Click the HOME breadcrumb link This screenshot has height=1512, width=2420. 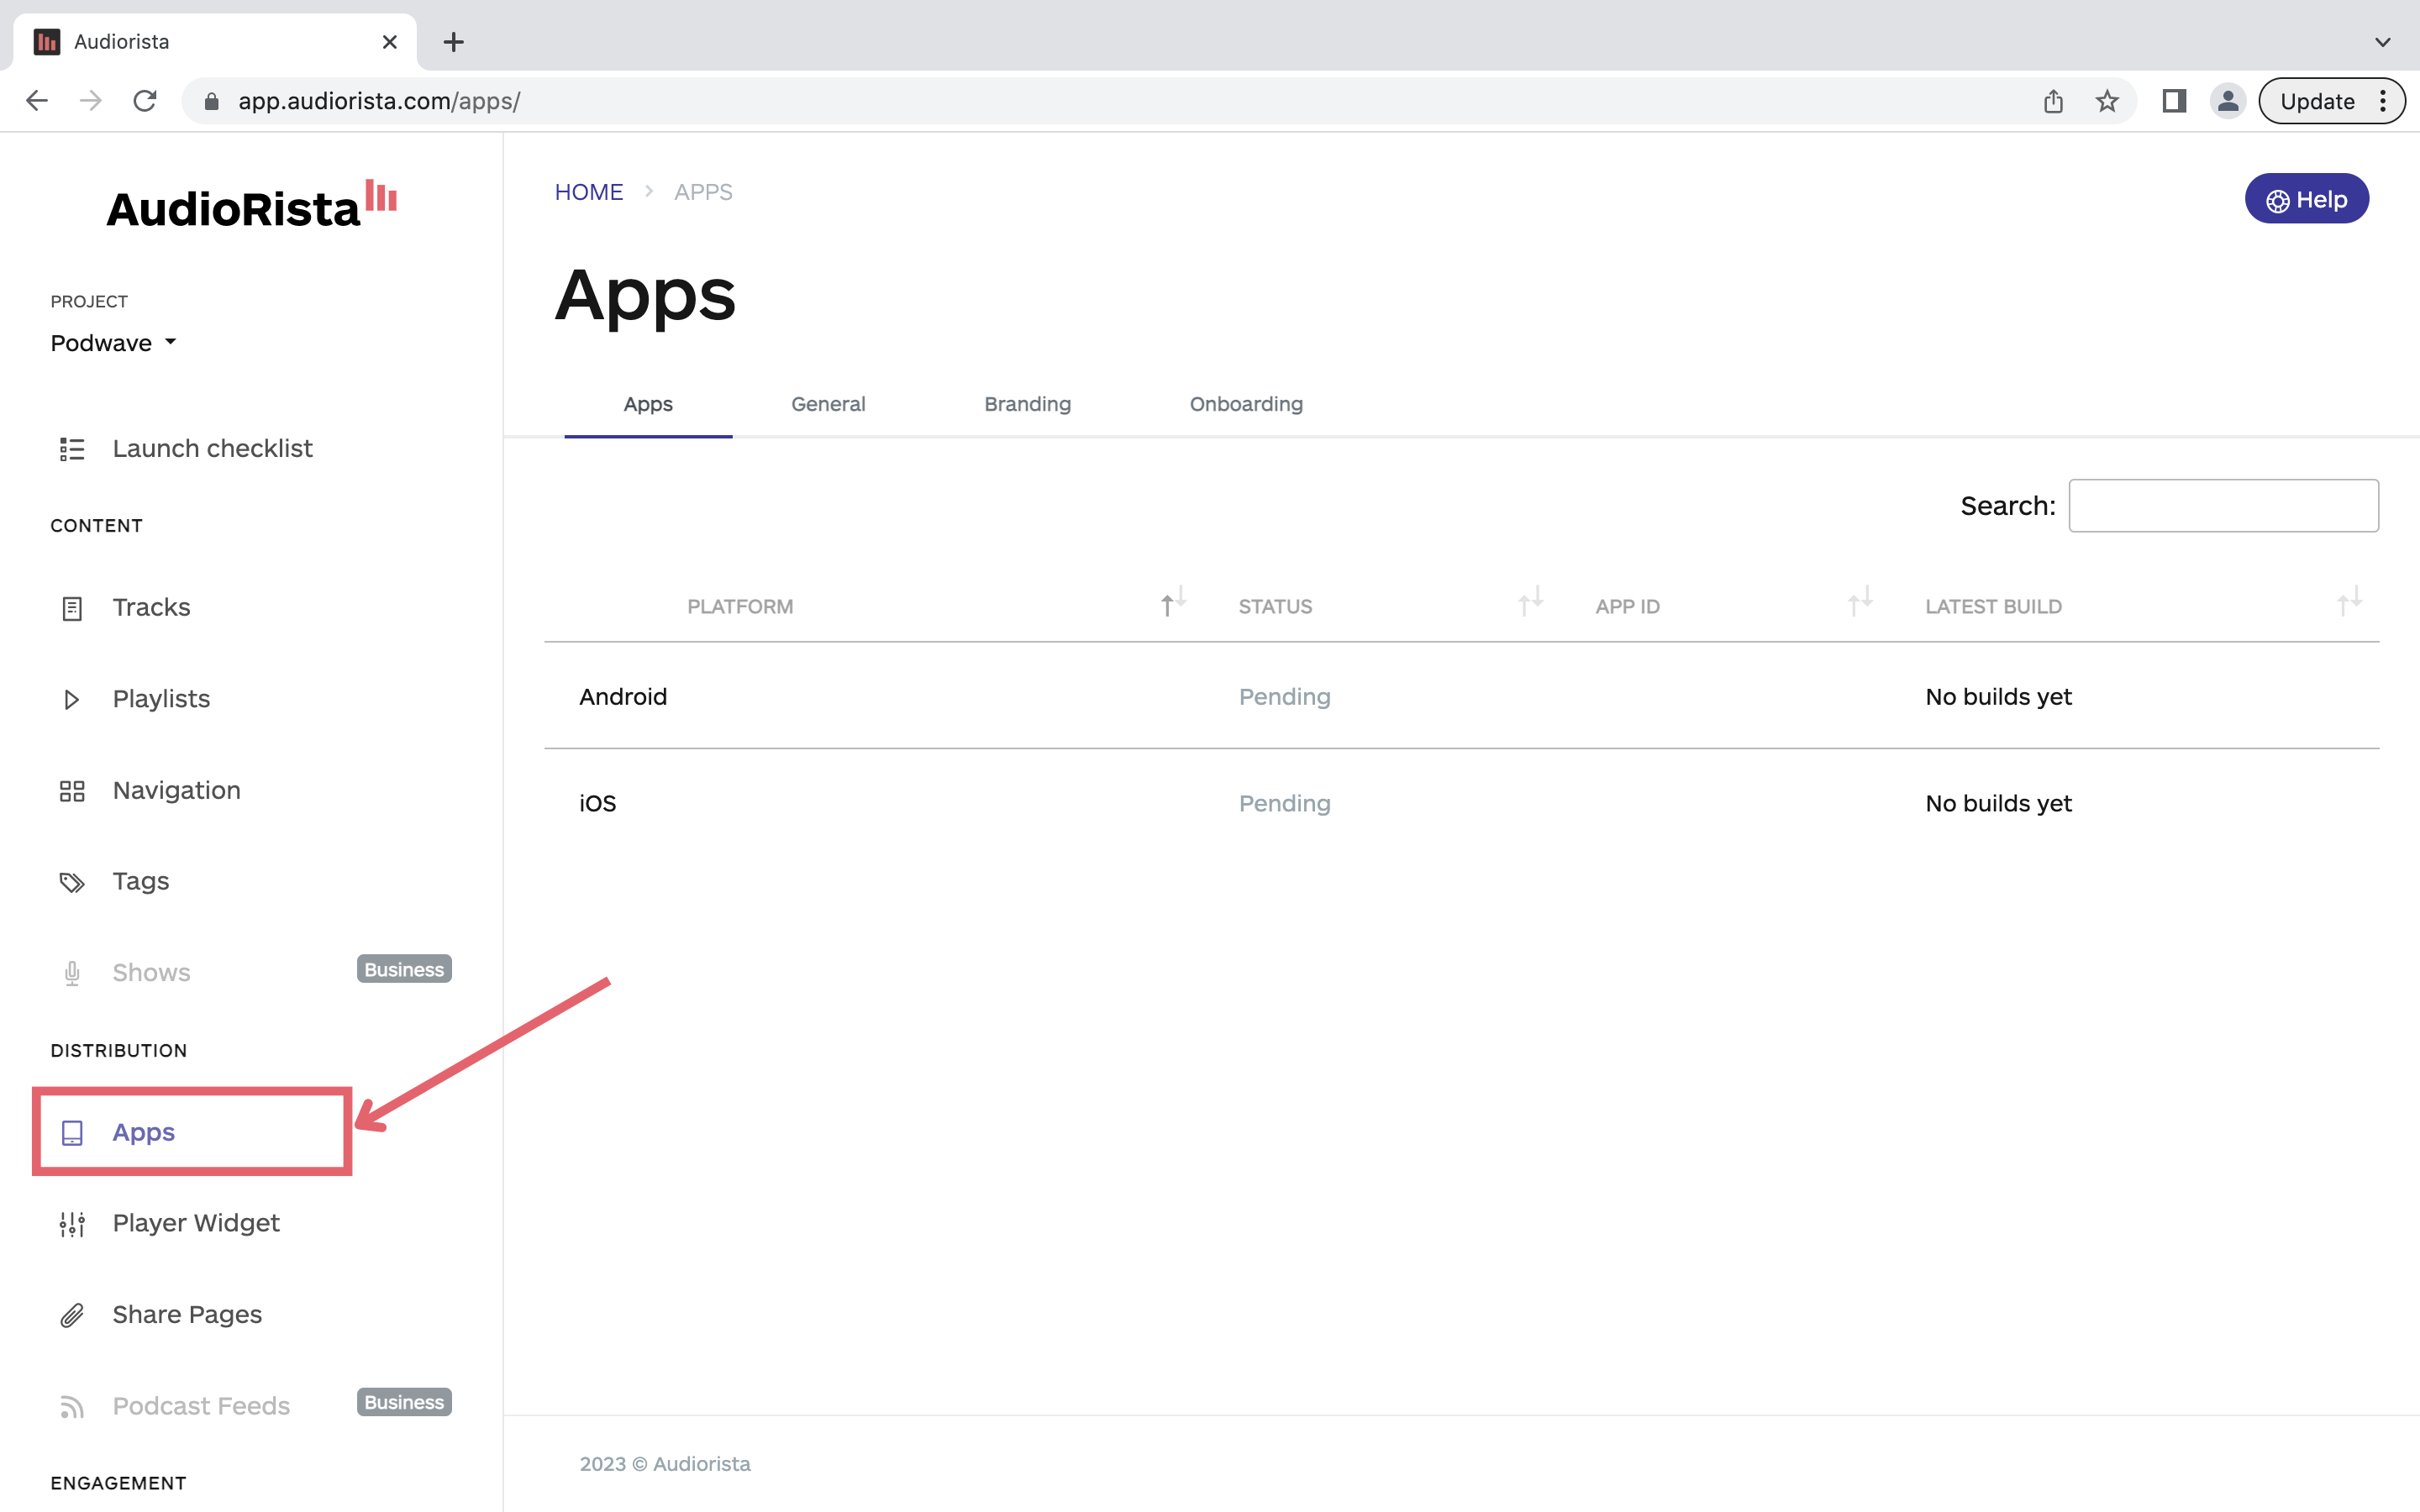[589, 192]
